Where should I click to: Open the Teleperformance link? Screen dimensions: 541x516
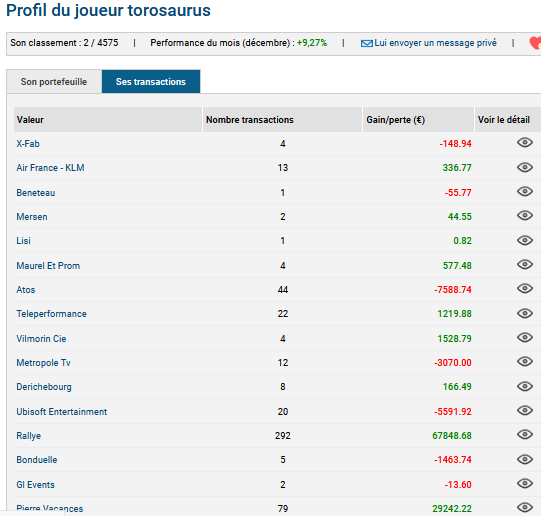(x=51, y=314)
